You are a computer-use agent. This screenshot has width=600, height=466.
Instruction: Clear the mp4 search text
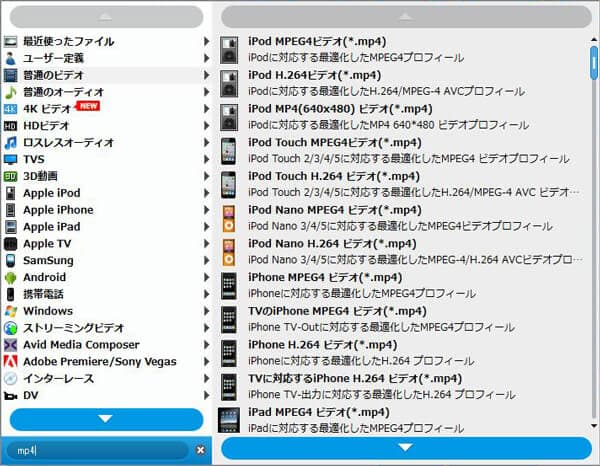click(x=200, y=450)
